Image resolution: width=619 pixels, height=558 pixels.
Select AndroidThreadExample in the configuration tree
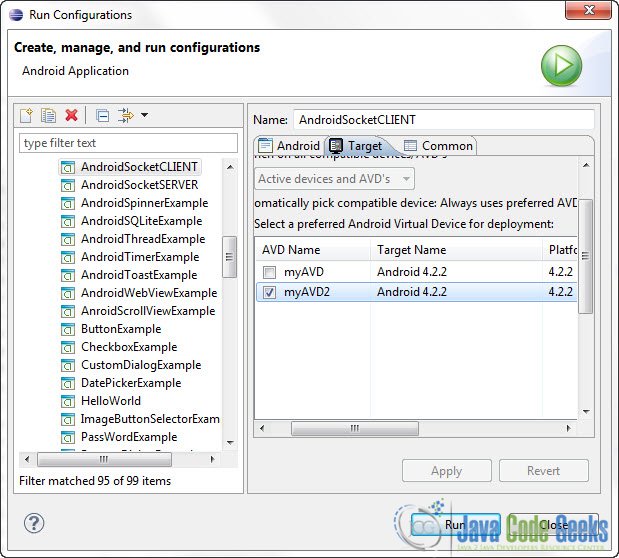tap(143, 239)
